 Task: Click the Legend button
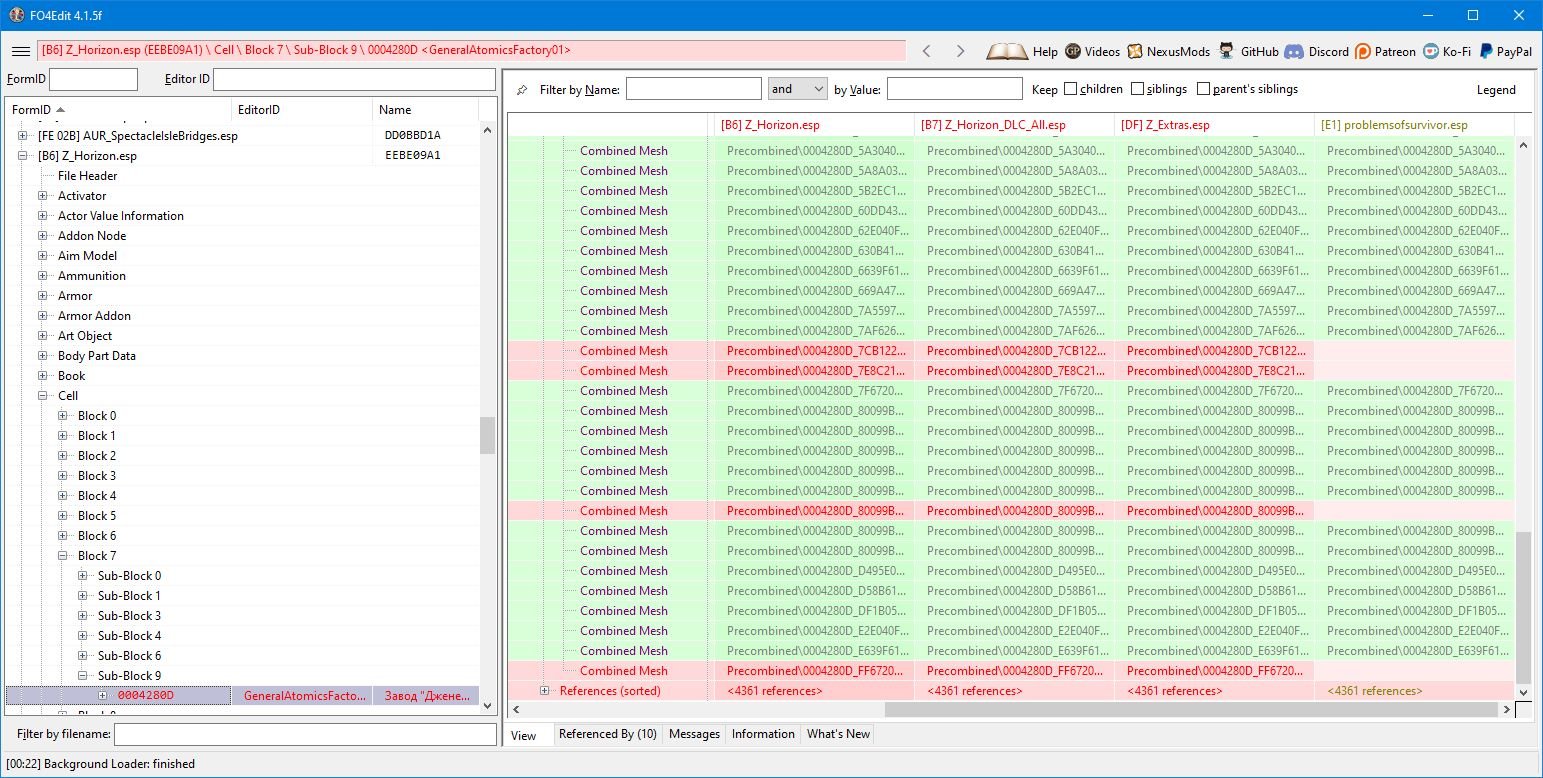coord(1496,90)
